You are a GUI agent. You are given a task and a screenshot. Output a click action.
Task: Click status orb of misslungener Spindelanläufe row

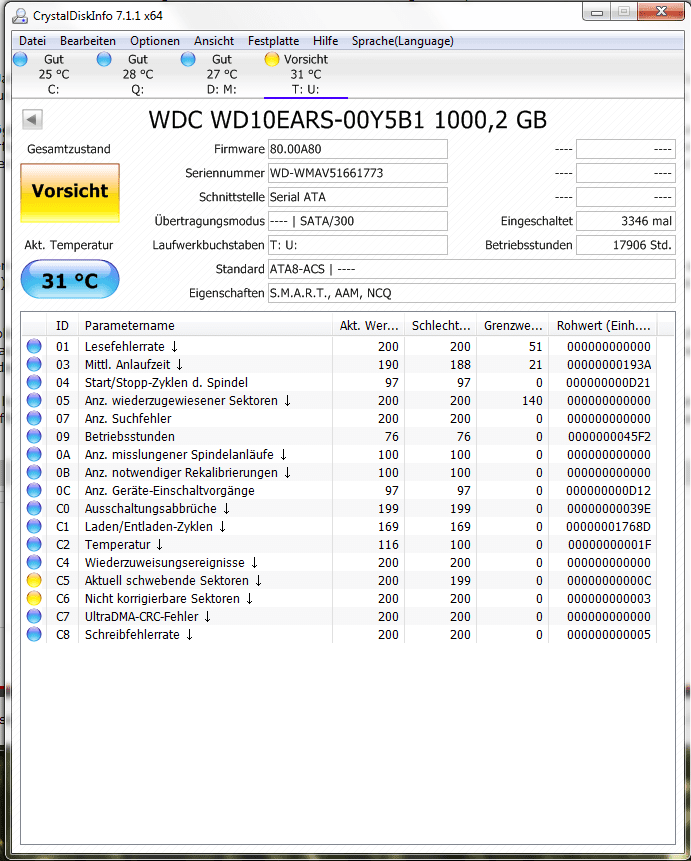point(34,455)
